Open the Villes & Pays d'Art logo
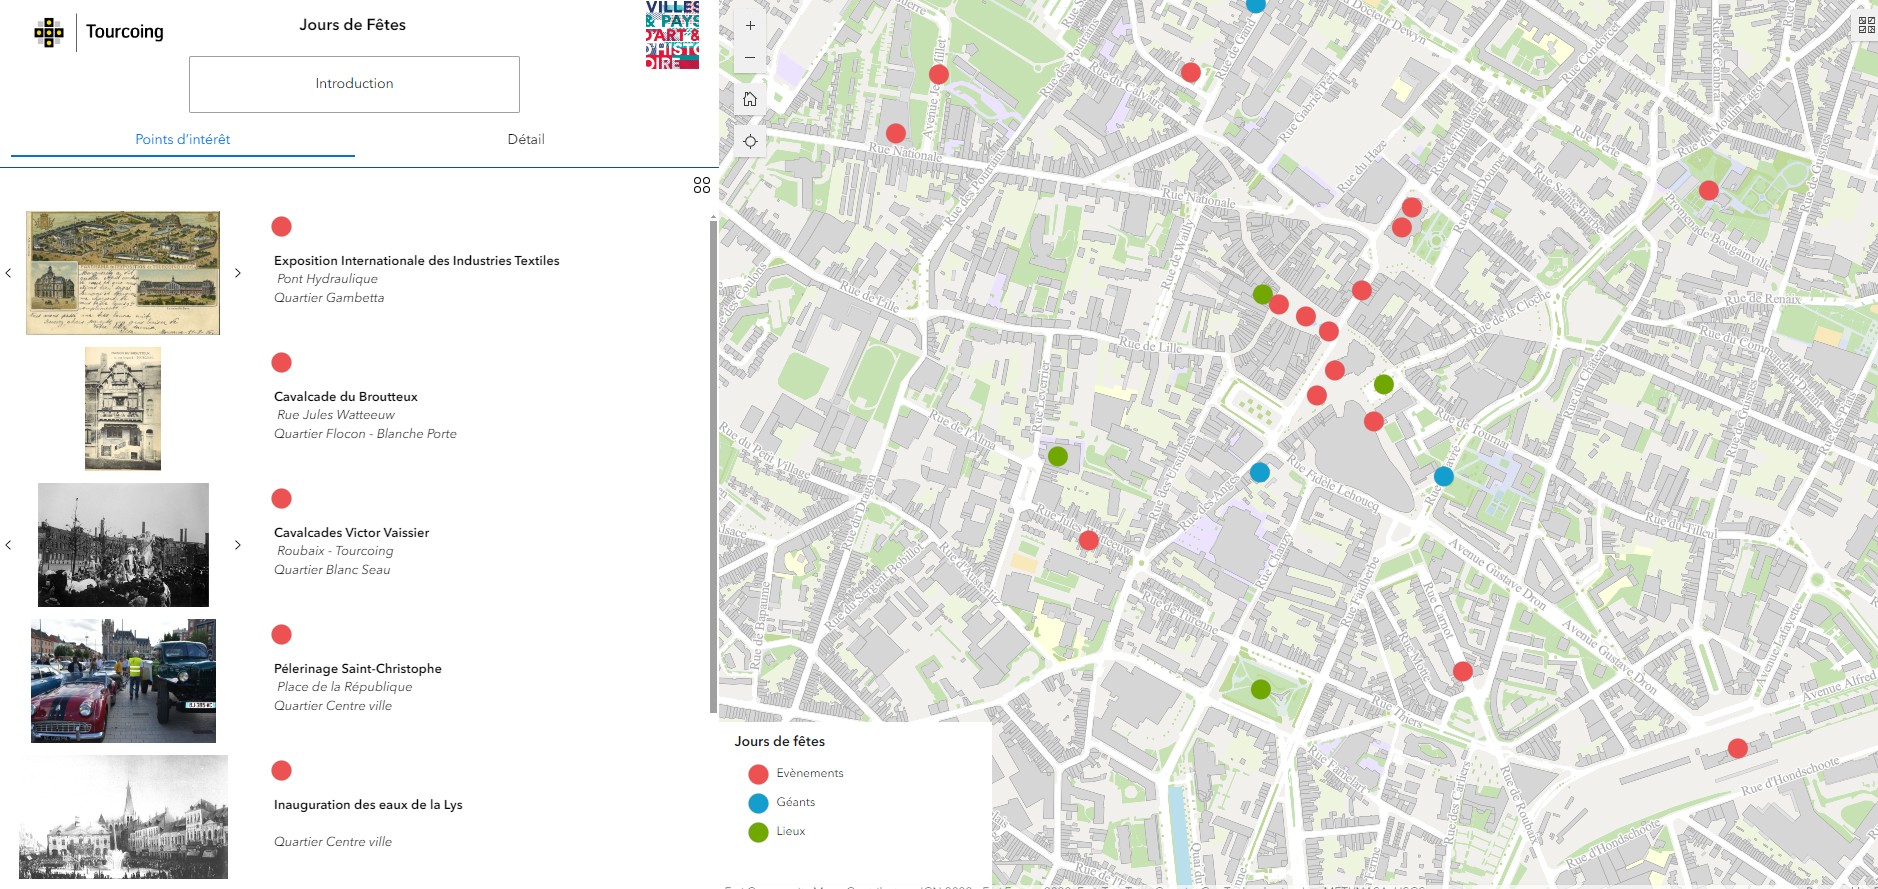1878x889 pixels. pyautogui.click(x=672, y=35)
